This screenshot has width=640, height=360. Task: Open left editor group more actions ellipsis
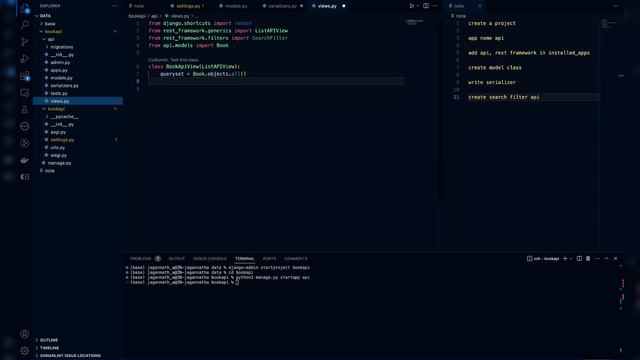click(435, 6)
